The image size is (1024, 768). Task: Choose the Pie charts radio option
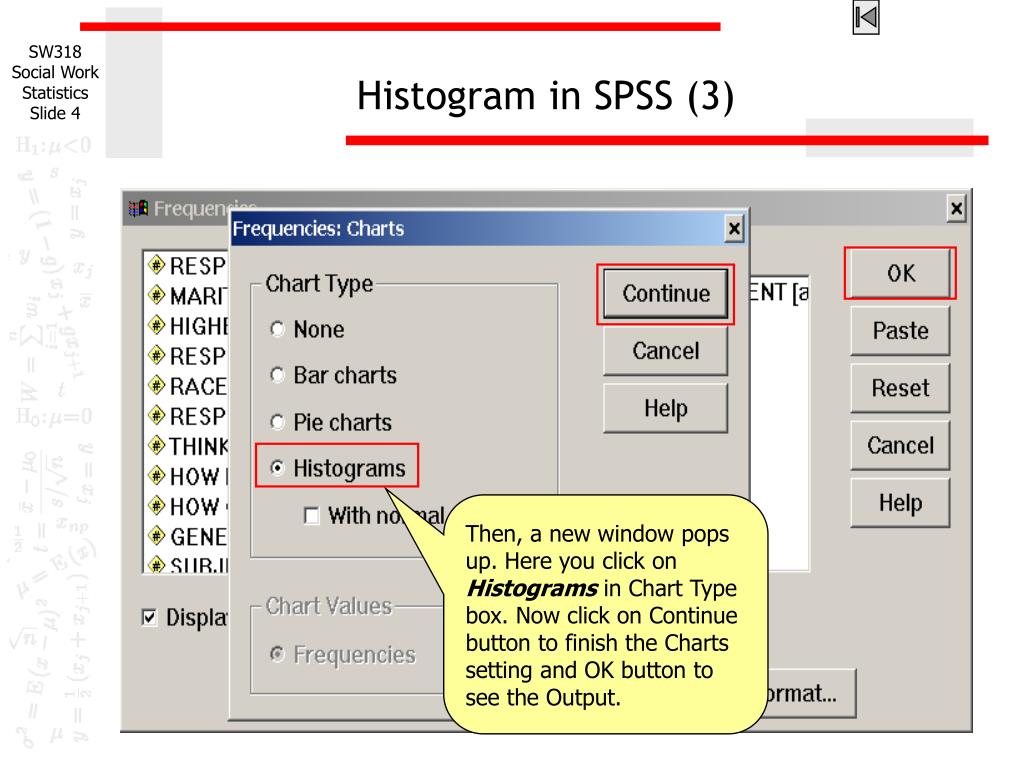coord(278,423)
